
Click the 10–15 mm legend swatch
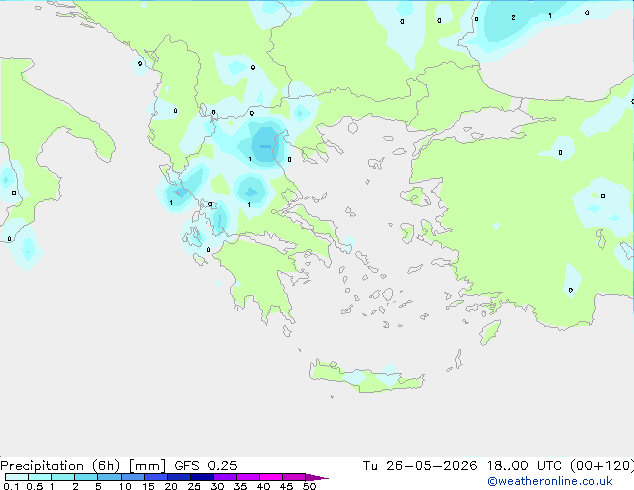[132, 477]
